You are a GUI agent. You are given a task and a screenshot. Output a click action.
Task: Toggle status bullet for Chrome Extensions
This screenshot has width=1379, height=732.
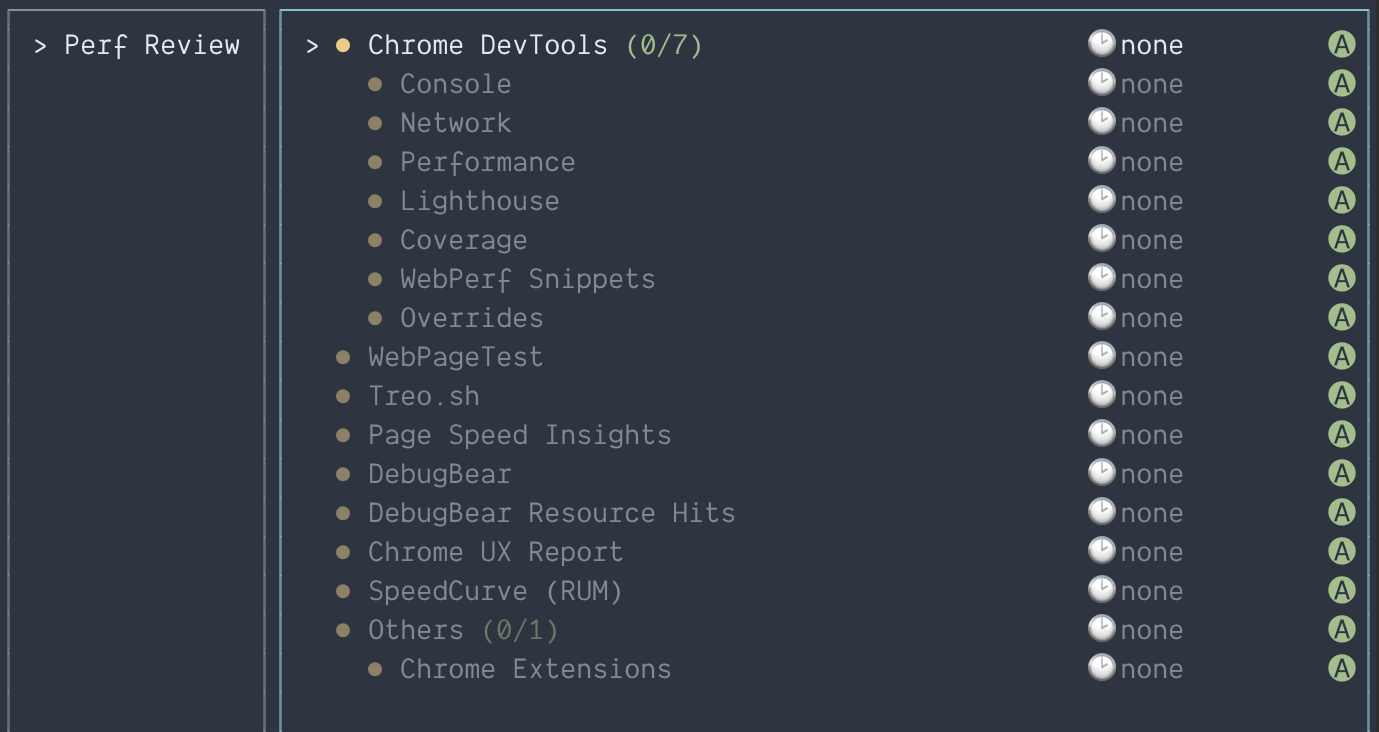(x=375, y=669)
